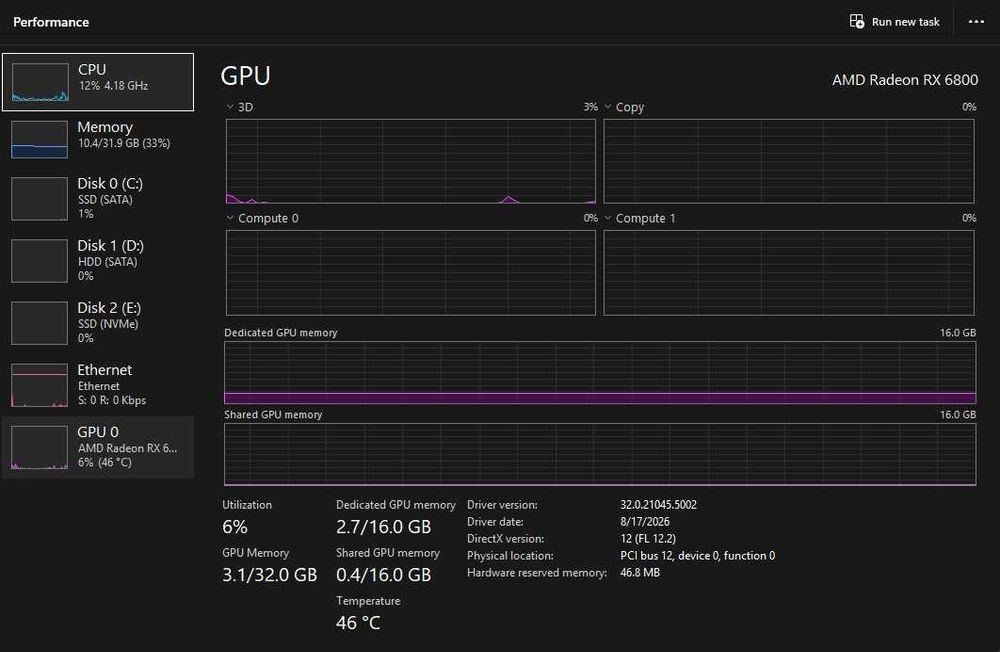The image size is (1000, 652).
Task: Click the Compute 1 usage graph
Action: point(789,273)
